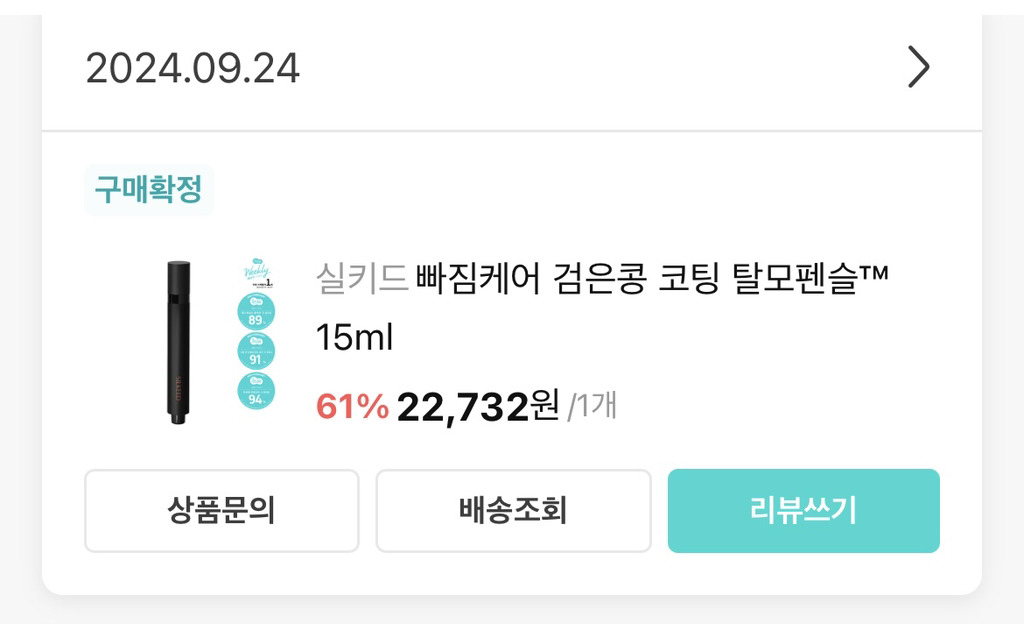Click the SILKEED logo on the pencil

pos(179,388)
